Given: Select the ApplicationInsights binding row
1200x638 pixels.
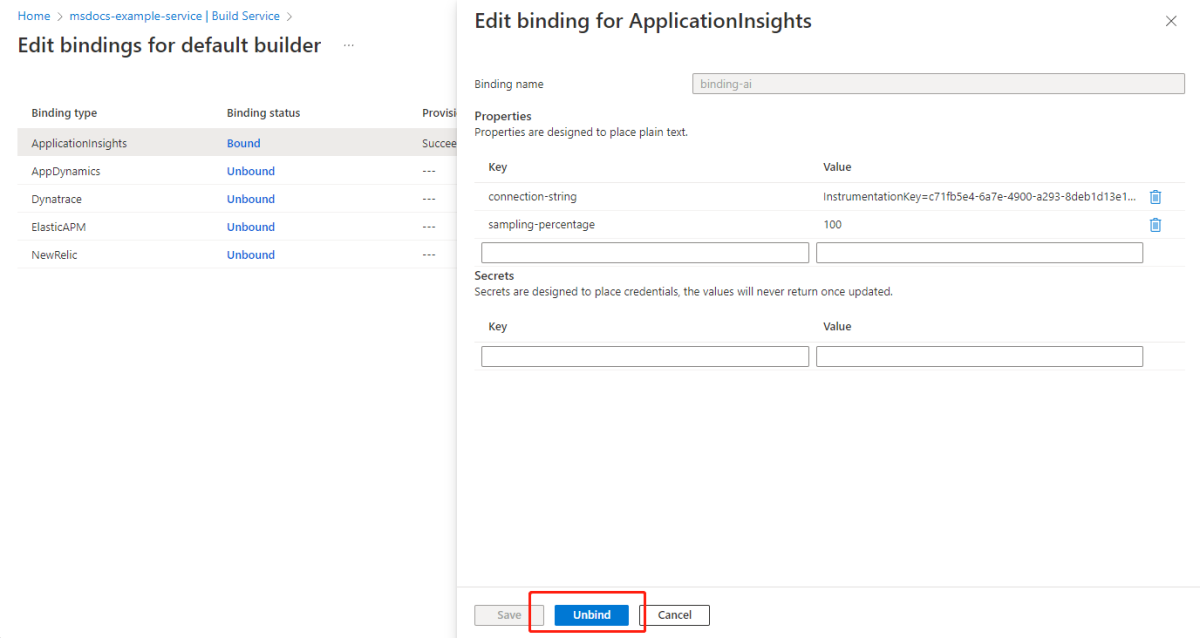Looking at the screenshot, I should (79, 143).
